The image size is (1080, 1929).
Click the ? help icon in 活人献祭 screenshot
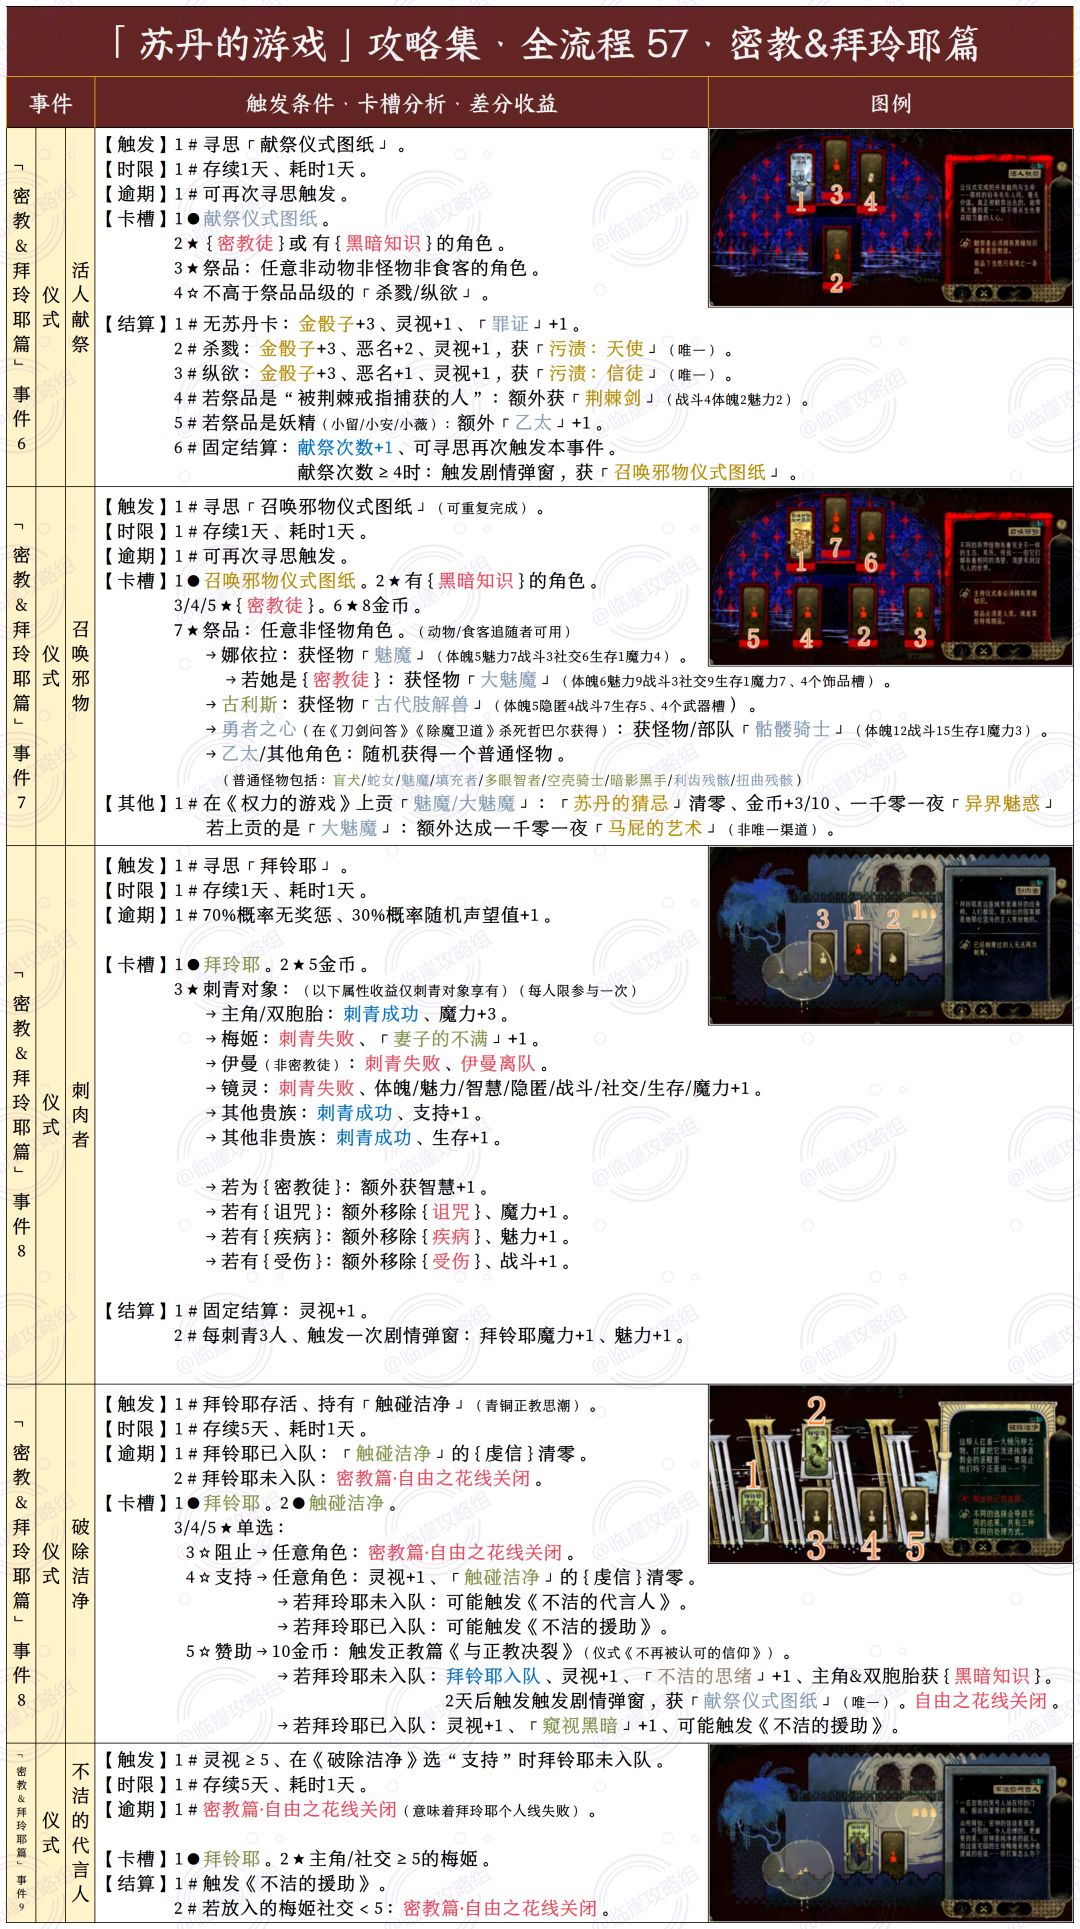tap(1062, 166)
